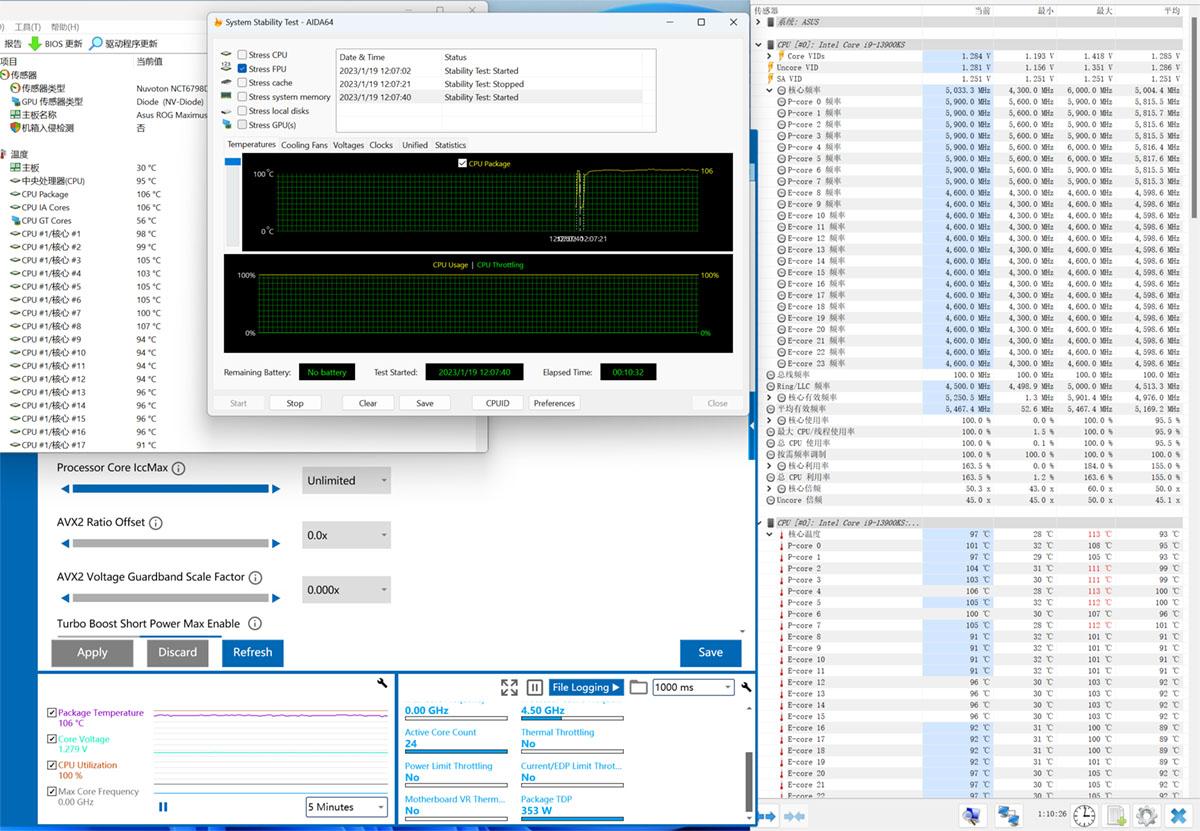Click HWiNFO expand arrows icon
This screenshot has width=1200, height=831.
click(x=767, y=816)
